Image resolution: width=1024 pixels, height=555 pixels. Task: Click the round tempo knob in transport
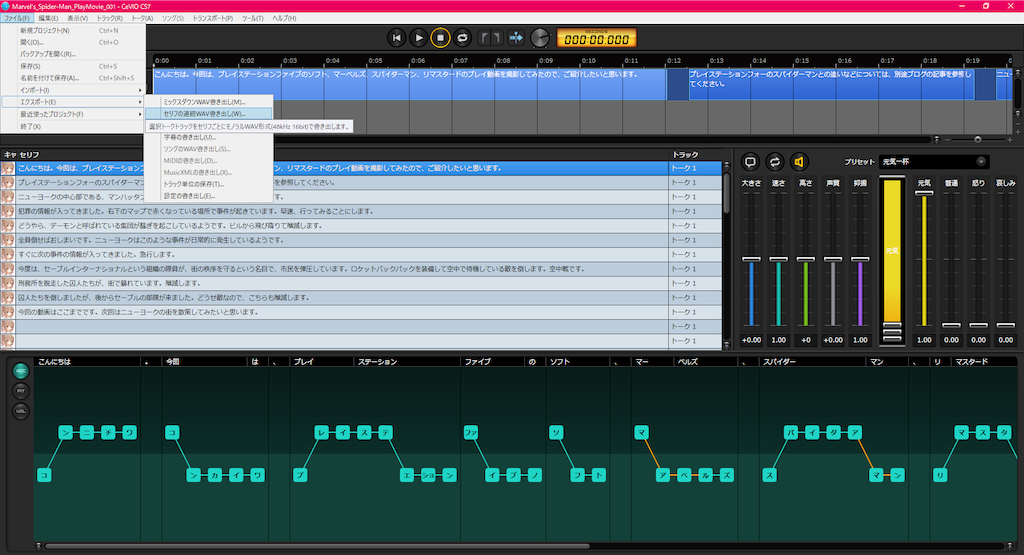(x=540, y=38)
